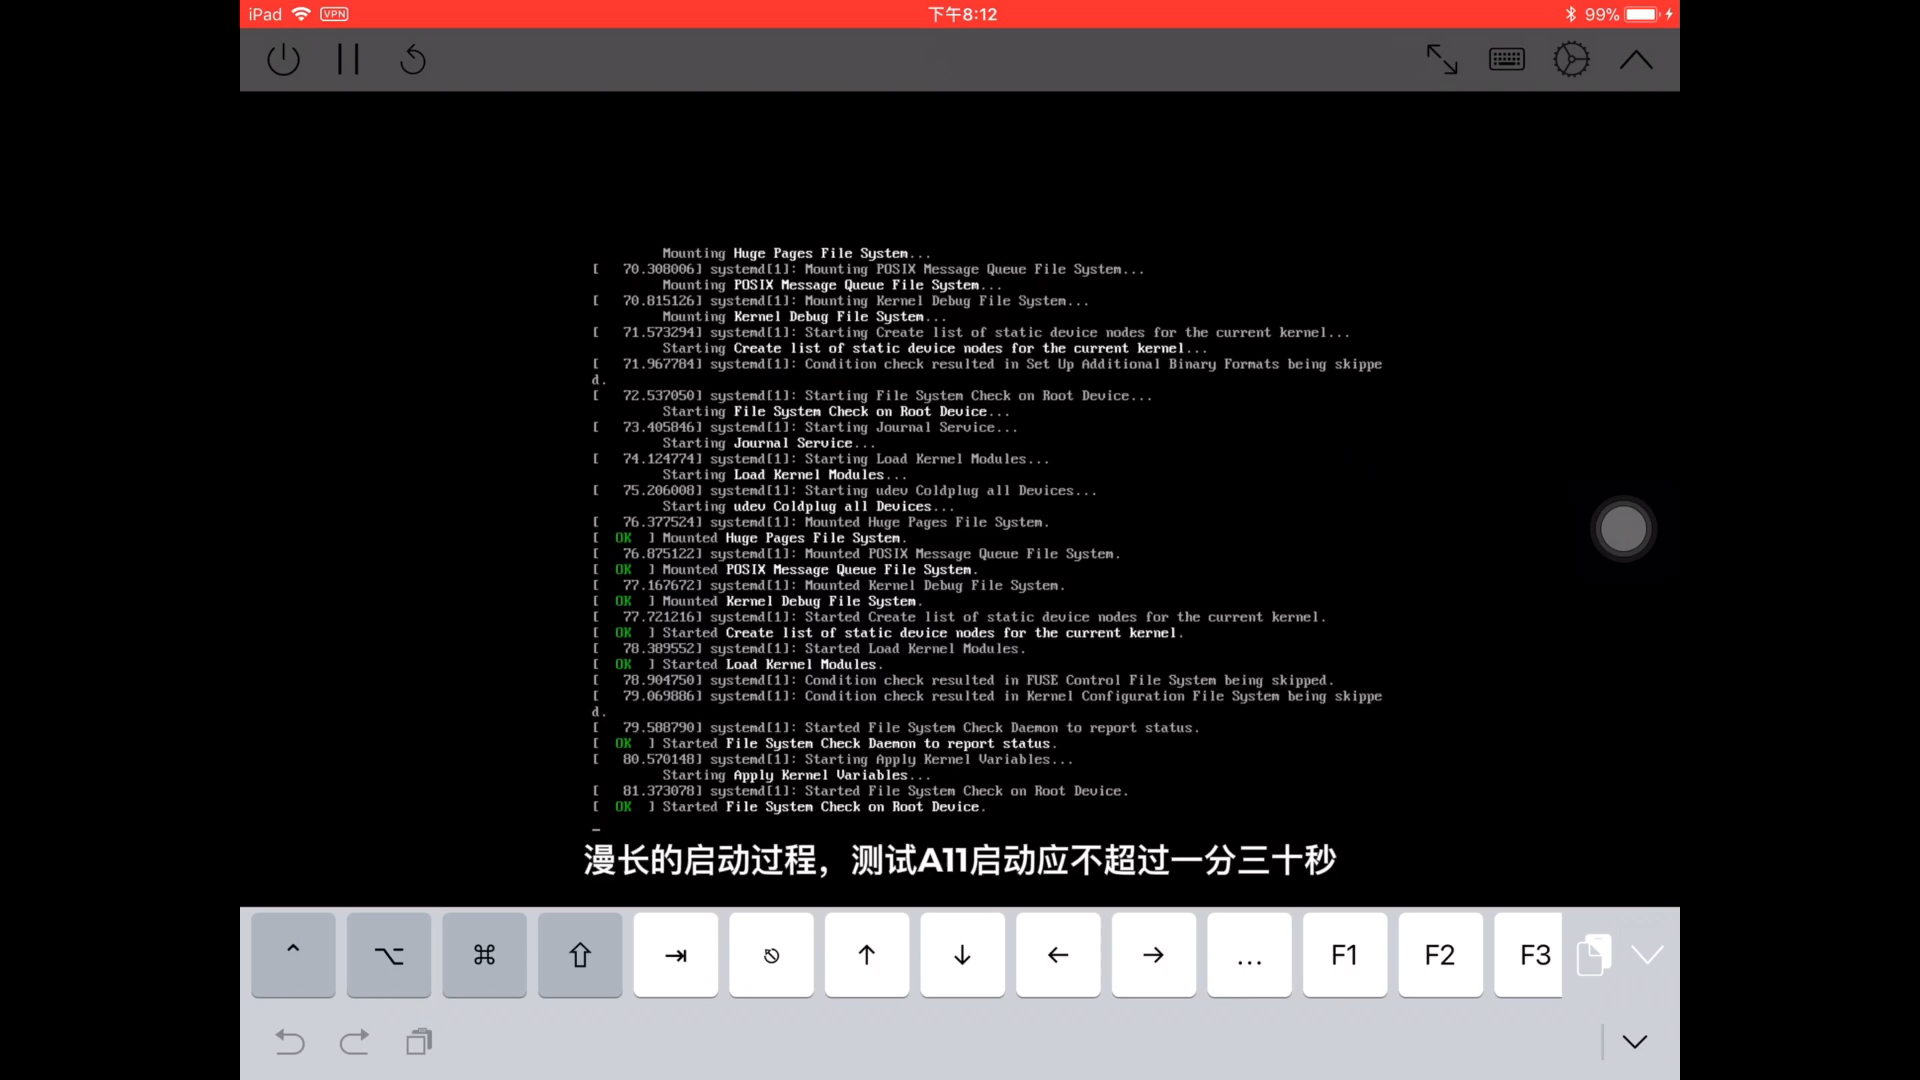Open the drive settings gear icon
This screenshot has width=1920, height=1080.
pyautogui.click(x=1571, y=60)
